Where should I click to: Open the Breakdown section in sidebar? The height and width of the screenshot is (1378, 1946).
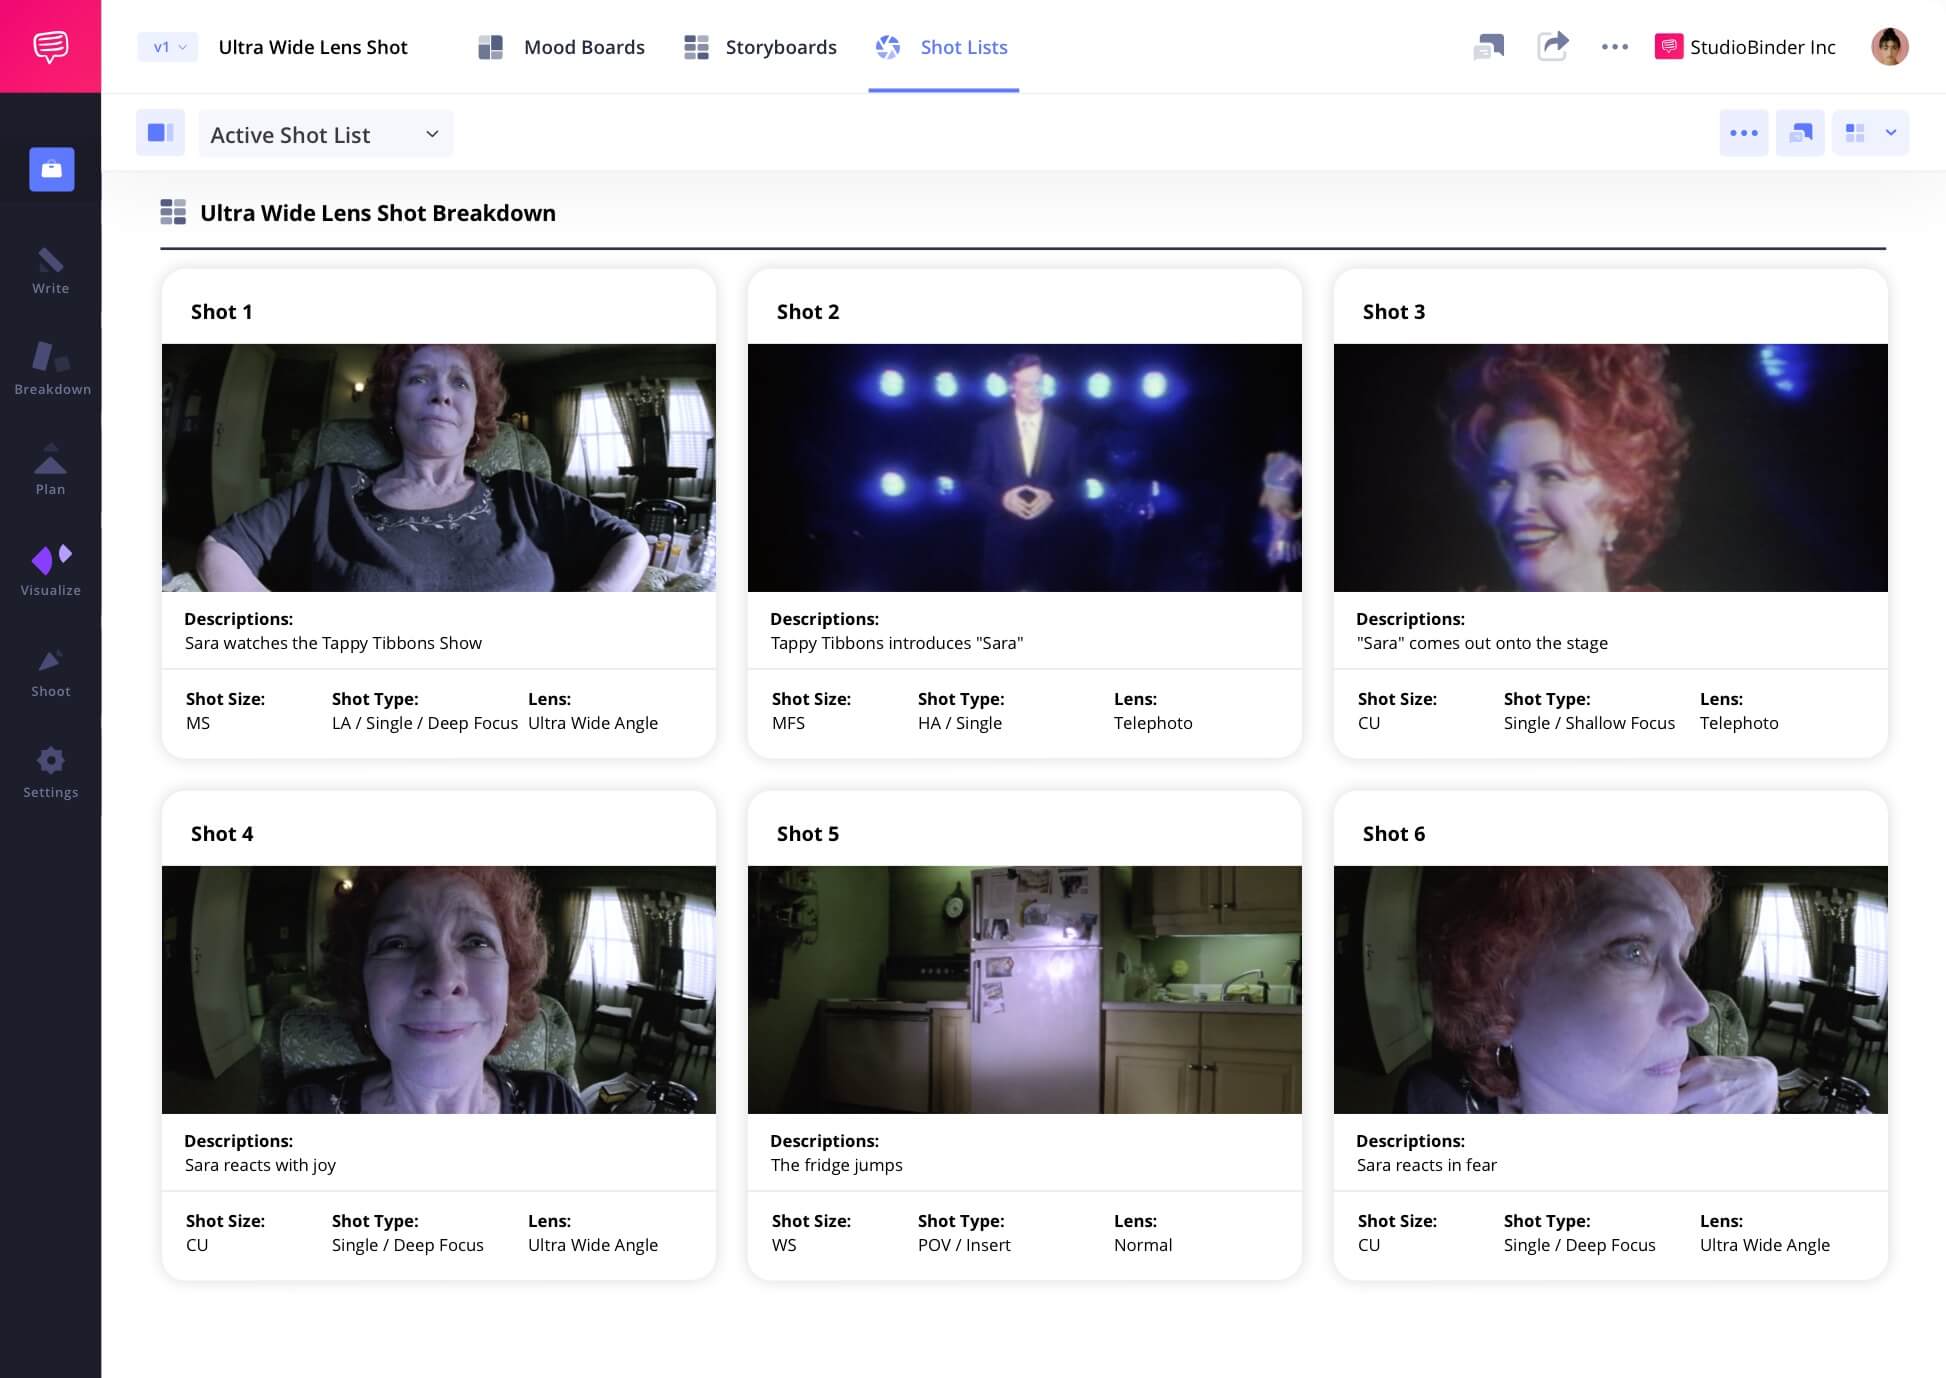point(52,368)
